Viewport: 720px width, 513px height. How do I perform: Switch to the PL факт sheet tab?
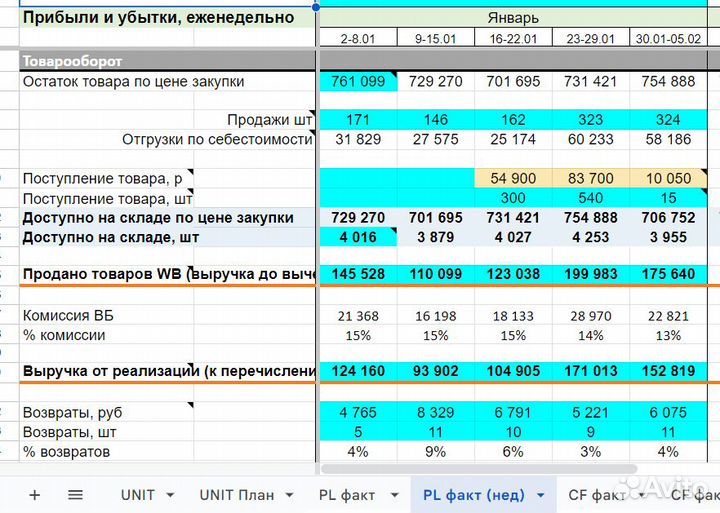(347, 495)
